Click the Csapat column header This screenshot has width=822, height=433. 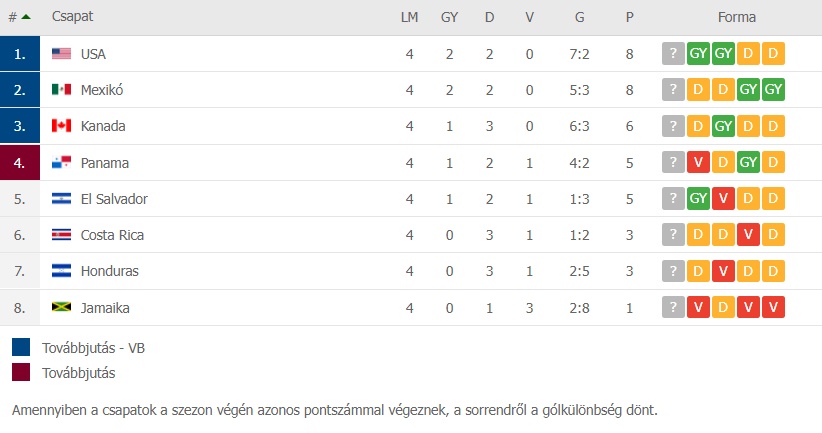tap(72, 17)
